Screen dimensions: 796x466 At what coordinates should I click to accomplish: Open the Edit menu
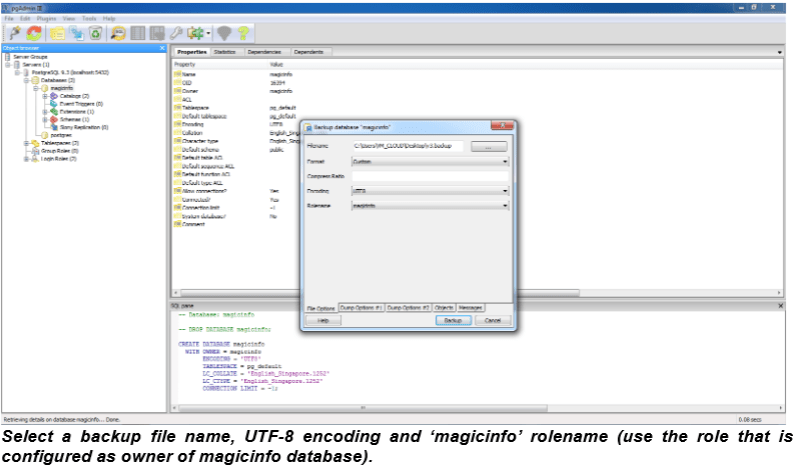pos(25,18)
